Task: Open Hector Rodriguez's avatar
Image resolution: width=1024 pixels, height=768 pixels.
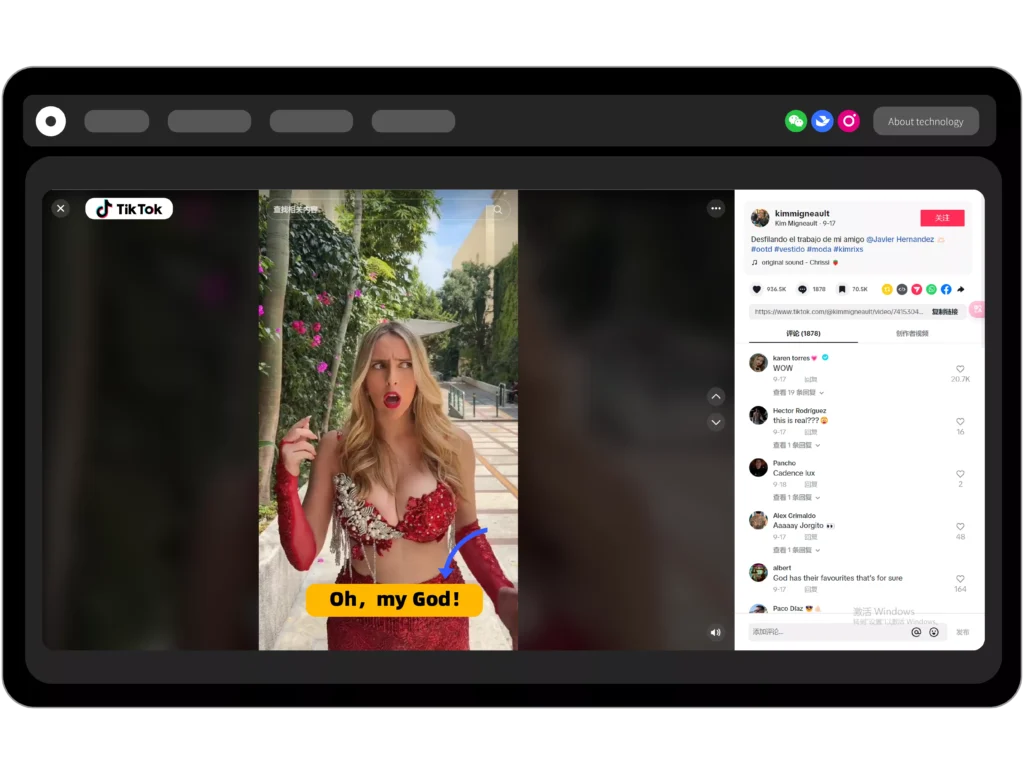Action: click(758, 415)
